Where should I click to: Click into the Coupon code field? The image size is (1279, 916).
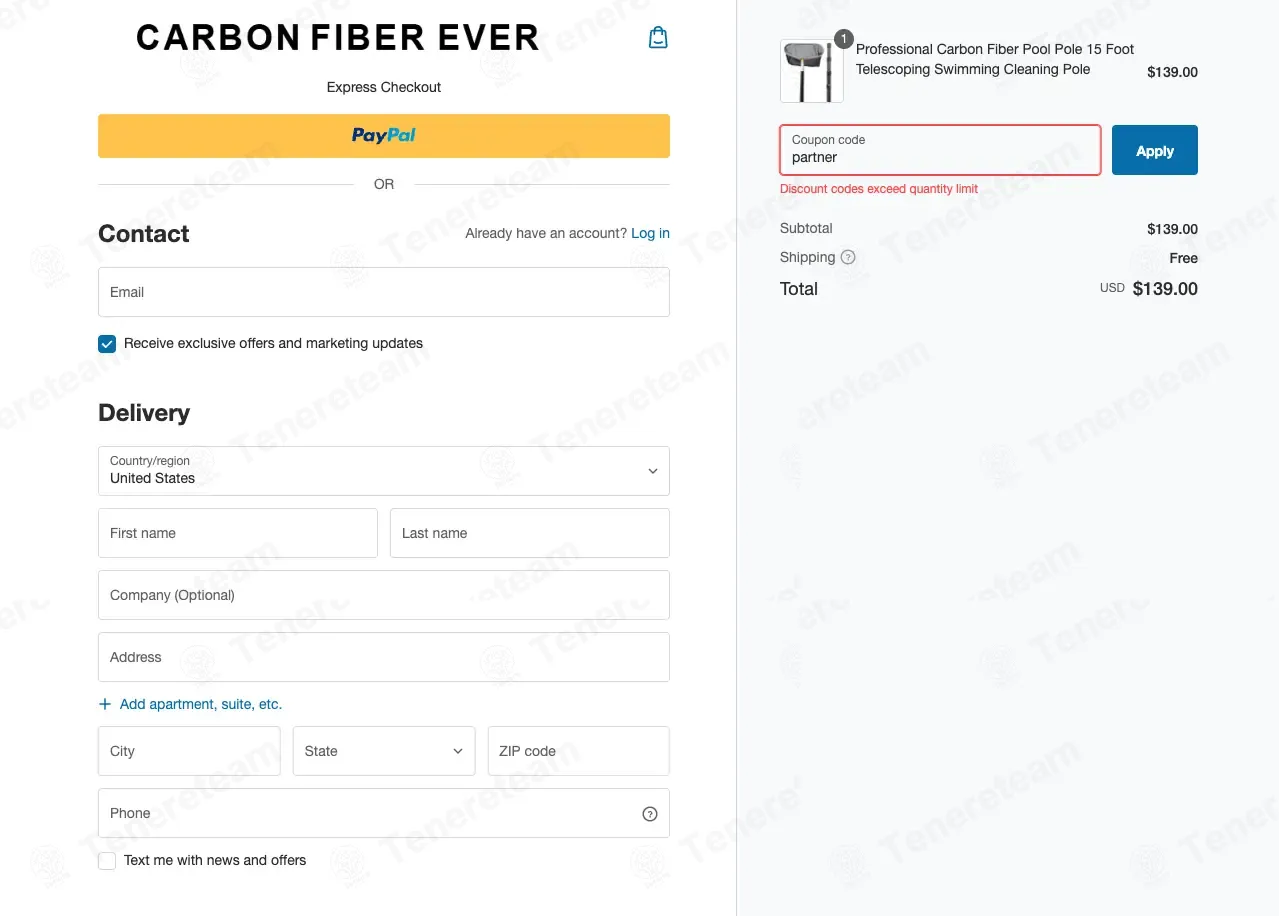click(940, 150)
